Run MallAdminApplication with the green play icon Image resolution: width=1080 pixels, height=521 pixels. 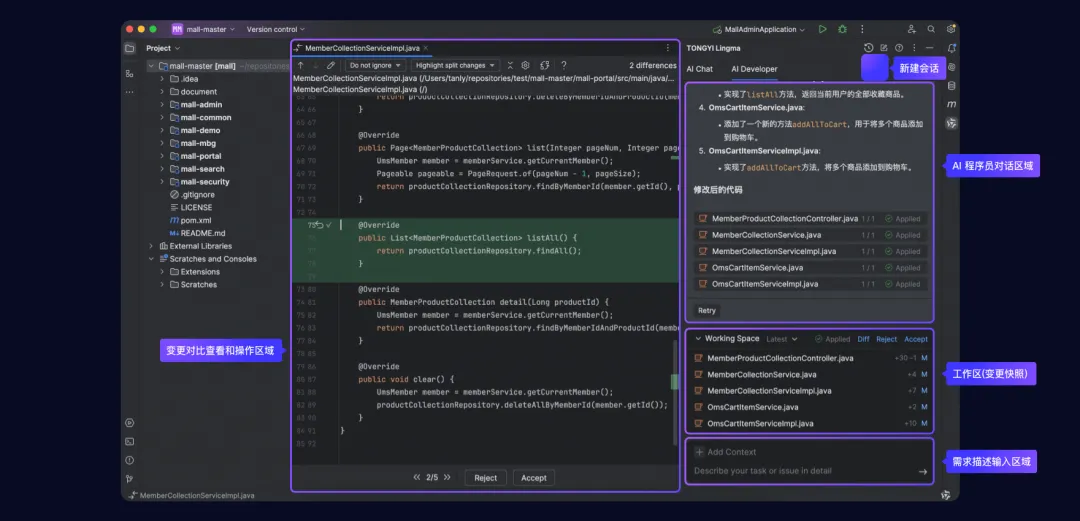(x=822, y=30)
